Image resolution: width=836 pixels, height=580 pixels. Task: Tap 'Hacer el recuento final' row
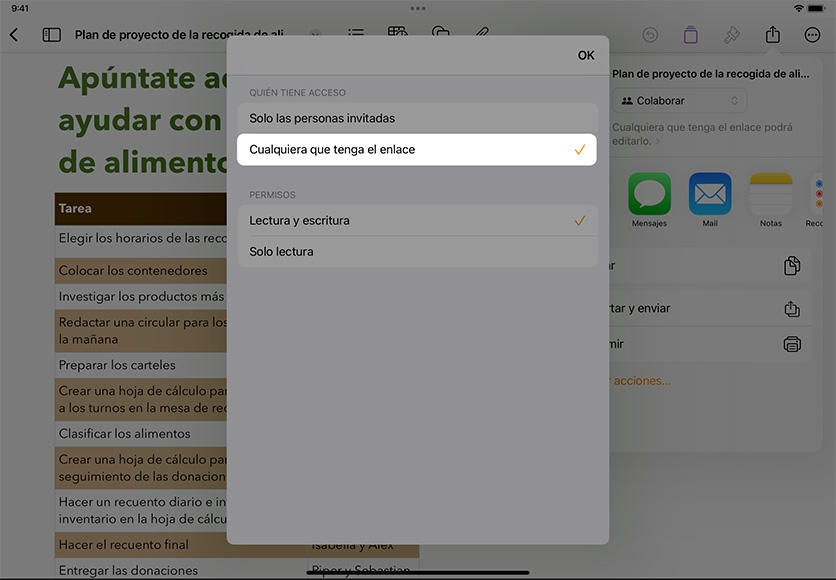141,545
